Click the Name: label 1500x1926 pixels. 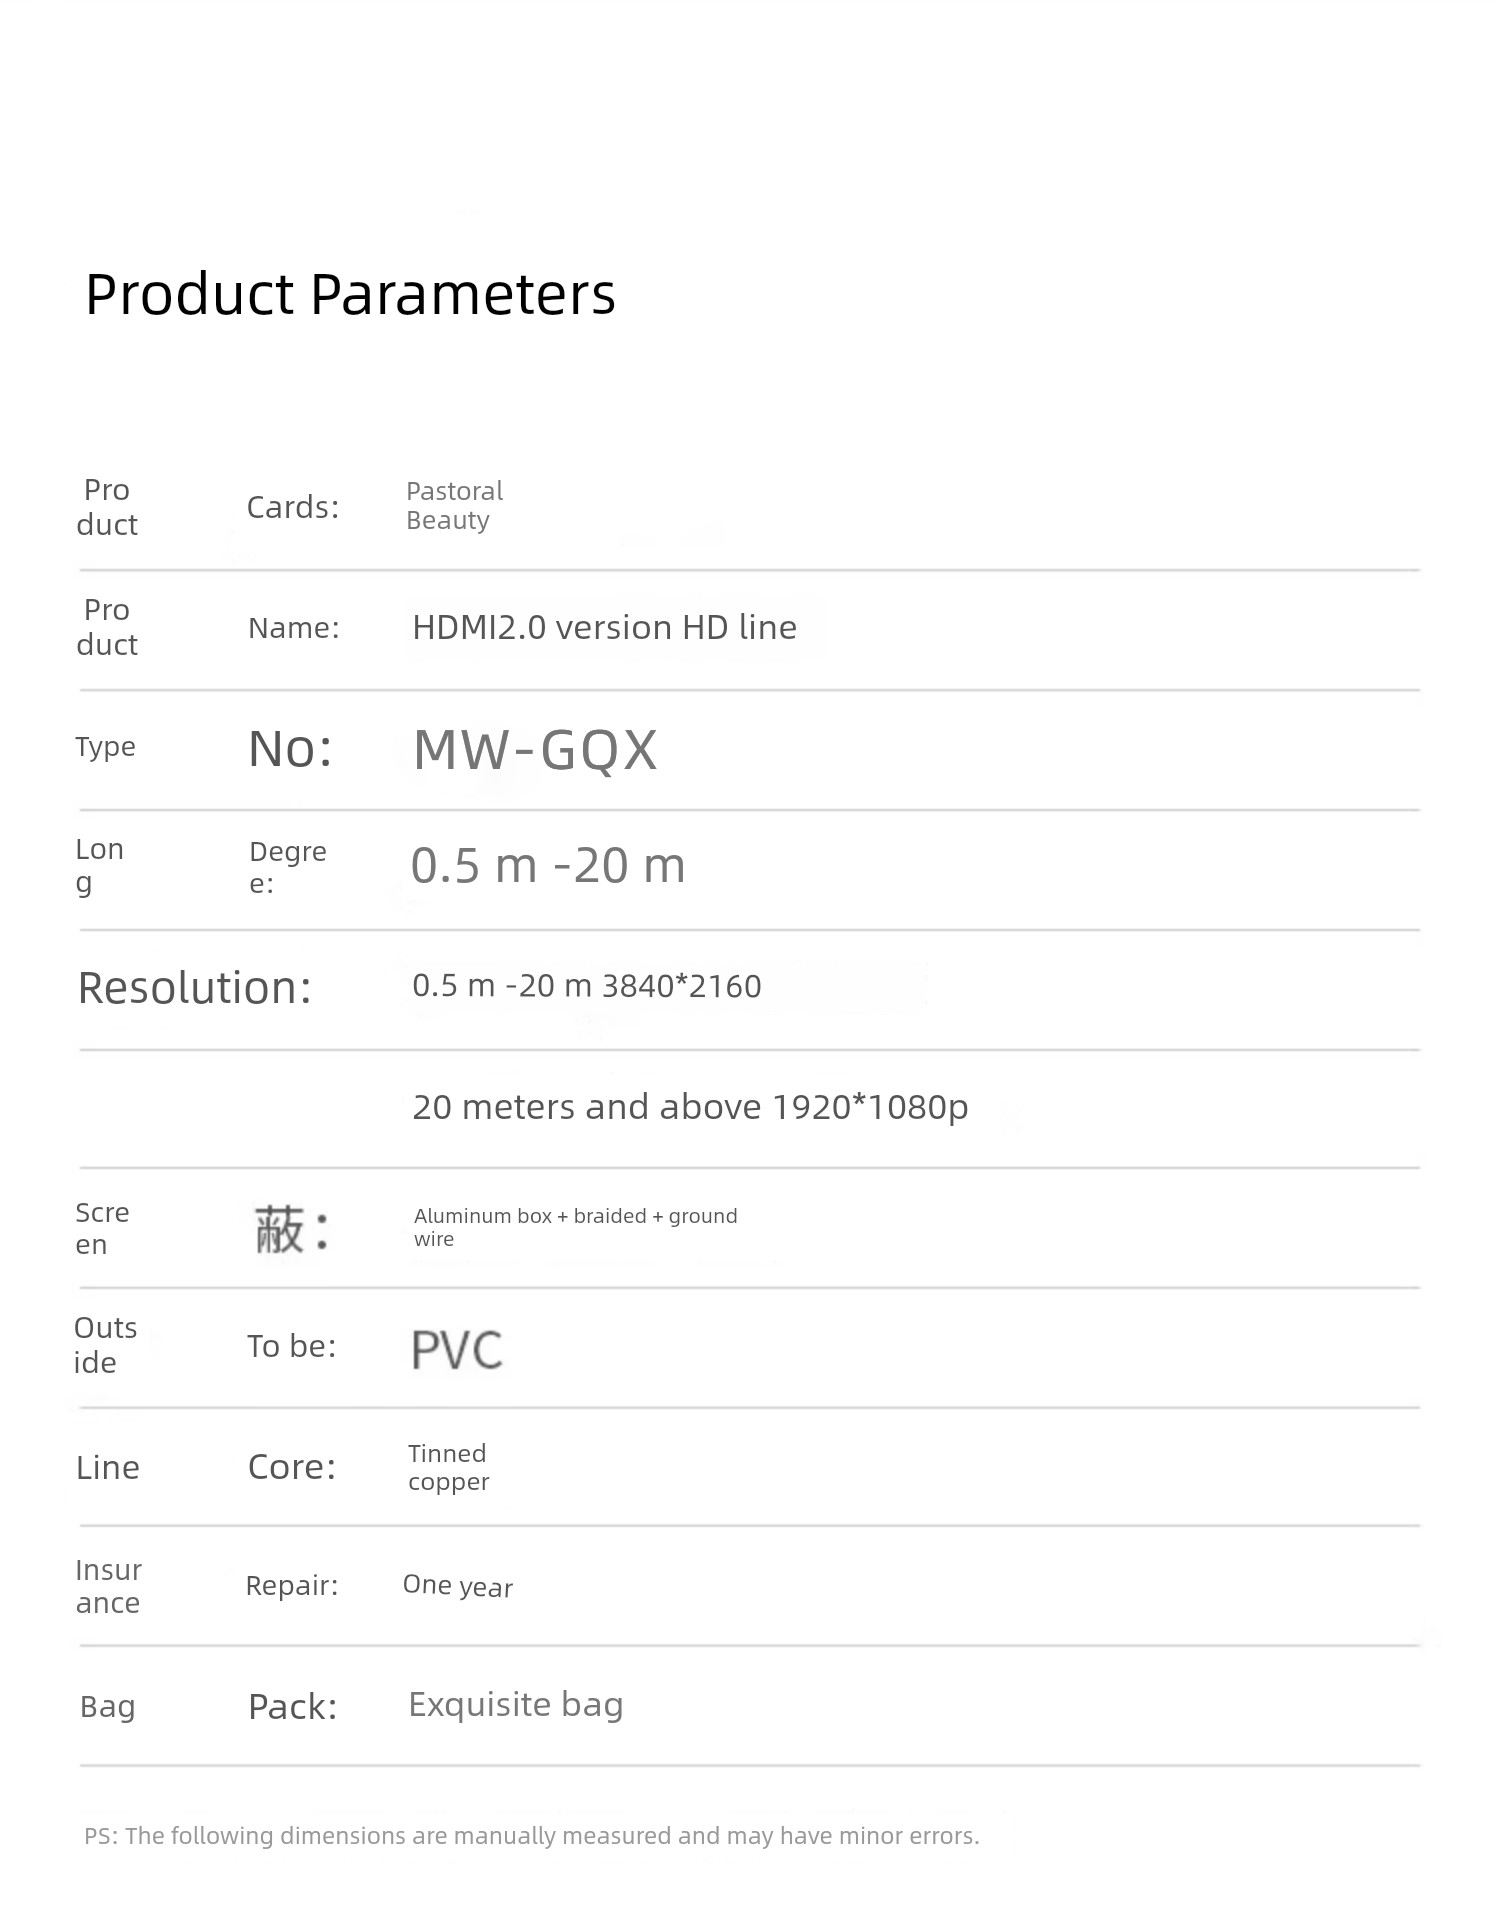[x=294, y=628]
